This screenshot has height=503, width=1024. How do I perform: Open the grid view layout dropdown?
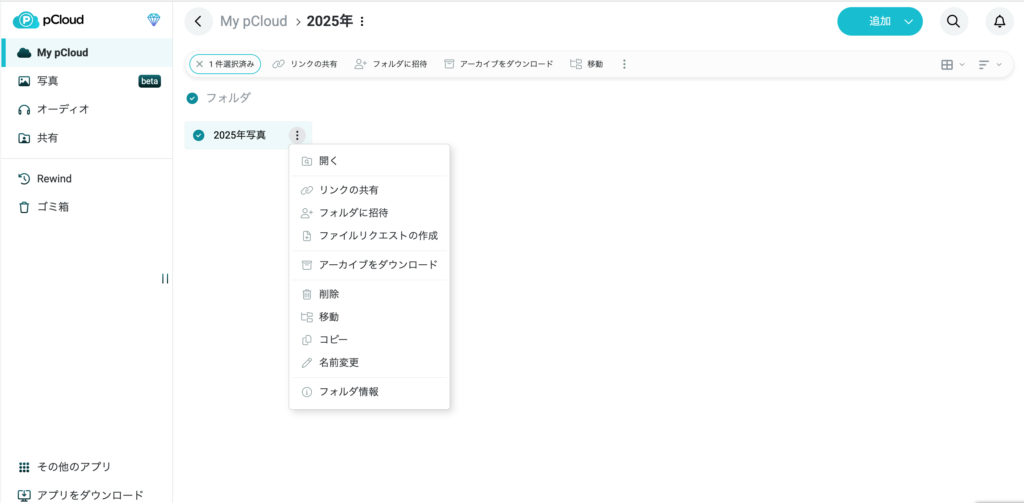pos(952,64)
